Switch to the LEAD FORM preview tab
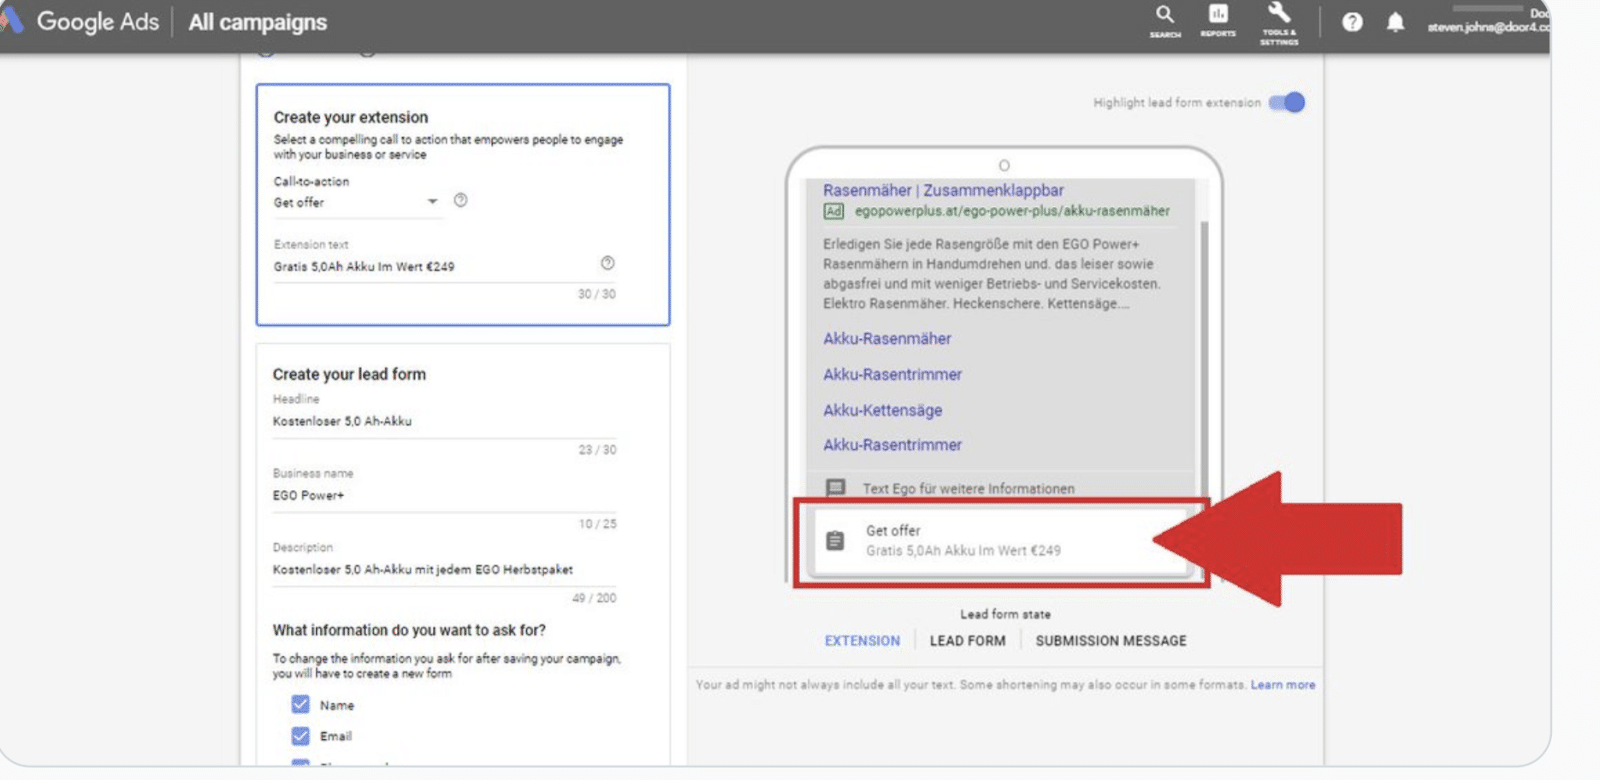The height and width of the screenshot is (780, 1600). pos(967,641)
